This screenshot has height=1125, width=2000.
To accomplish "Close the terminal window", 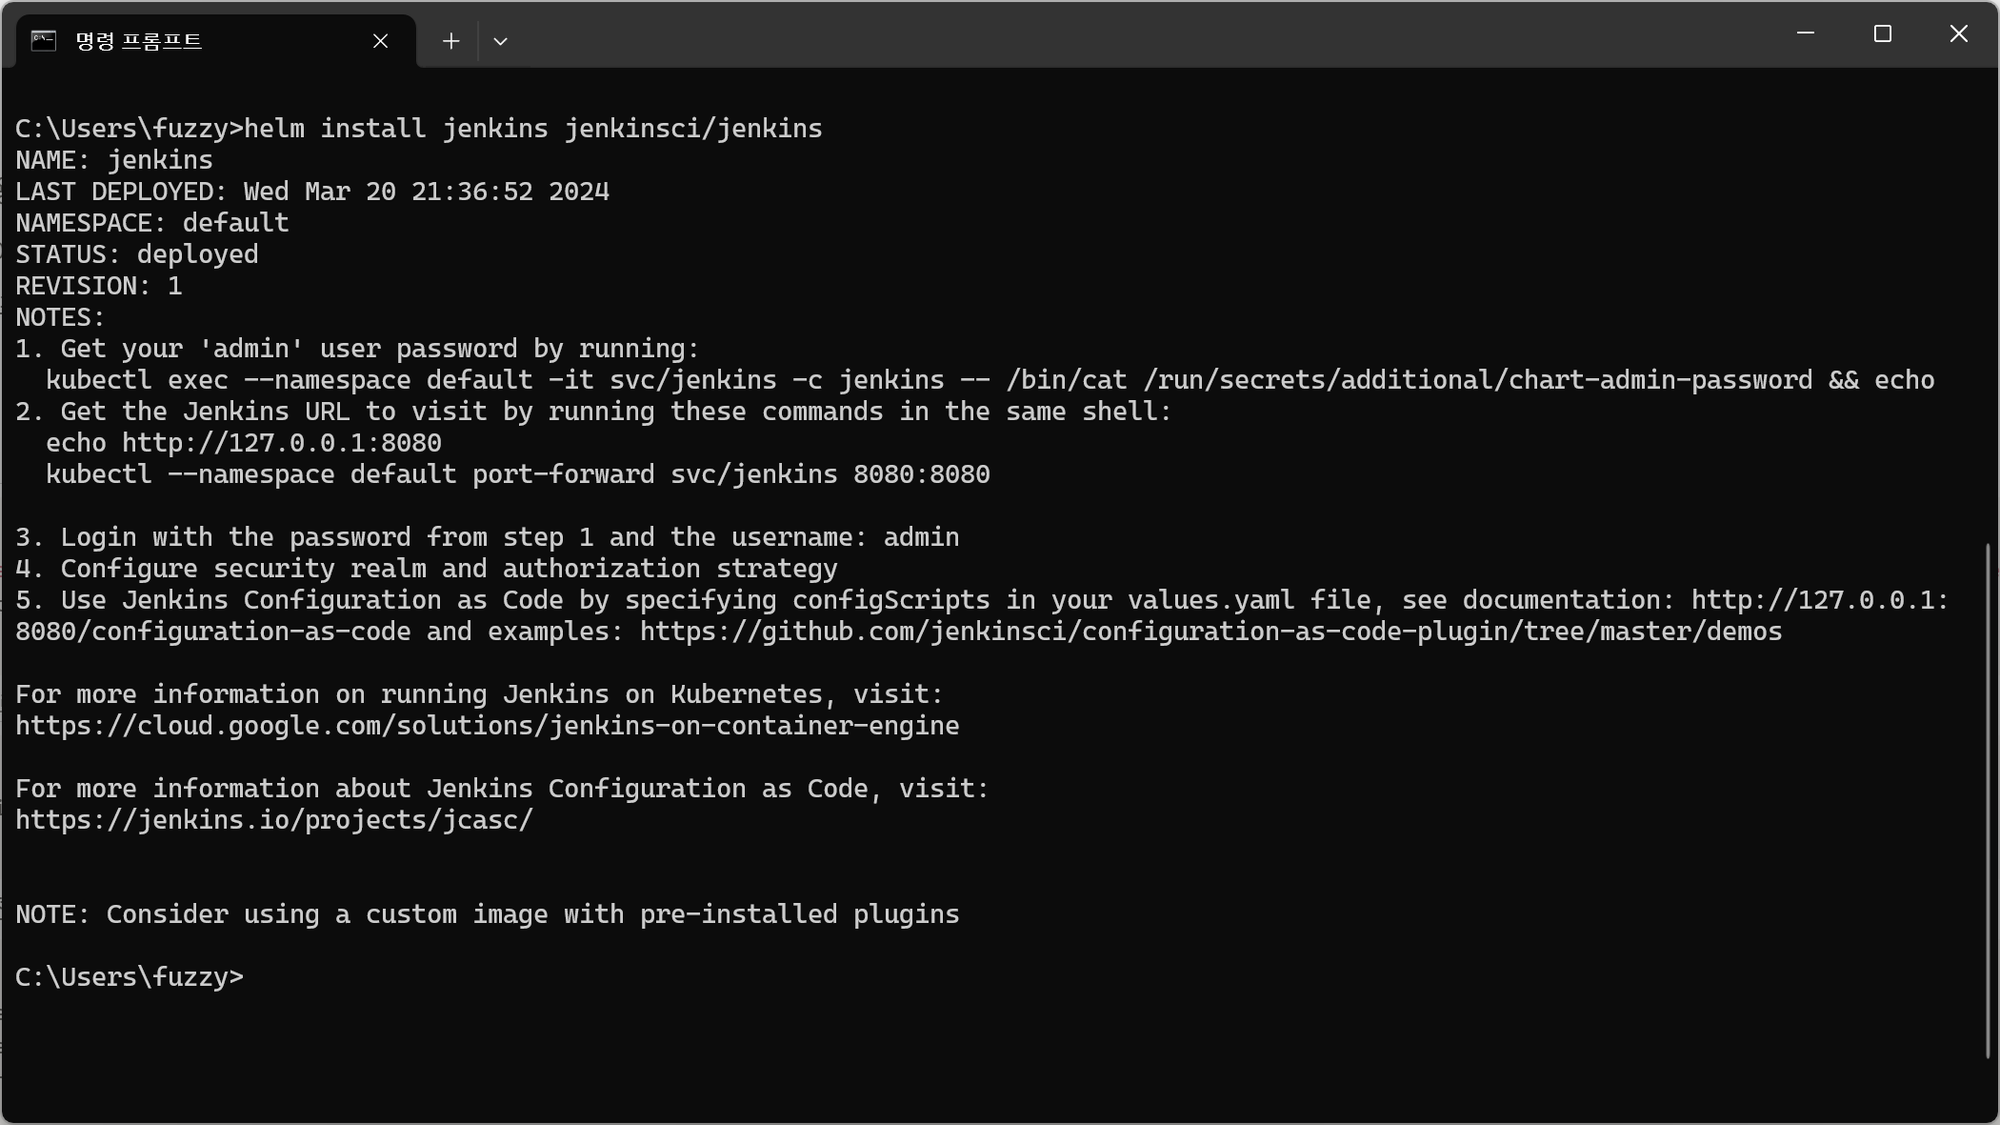I will tap(1958, 34).
